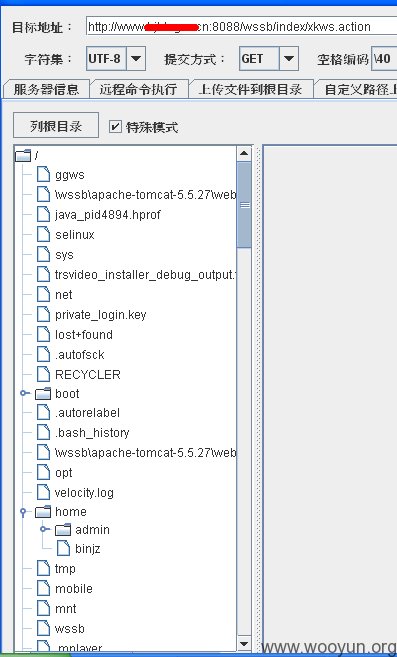Click the tree vertical scrollbar thumb
397x657 pixels.
(x=244, y=205)
